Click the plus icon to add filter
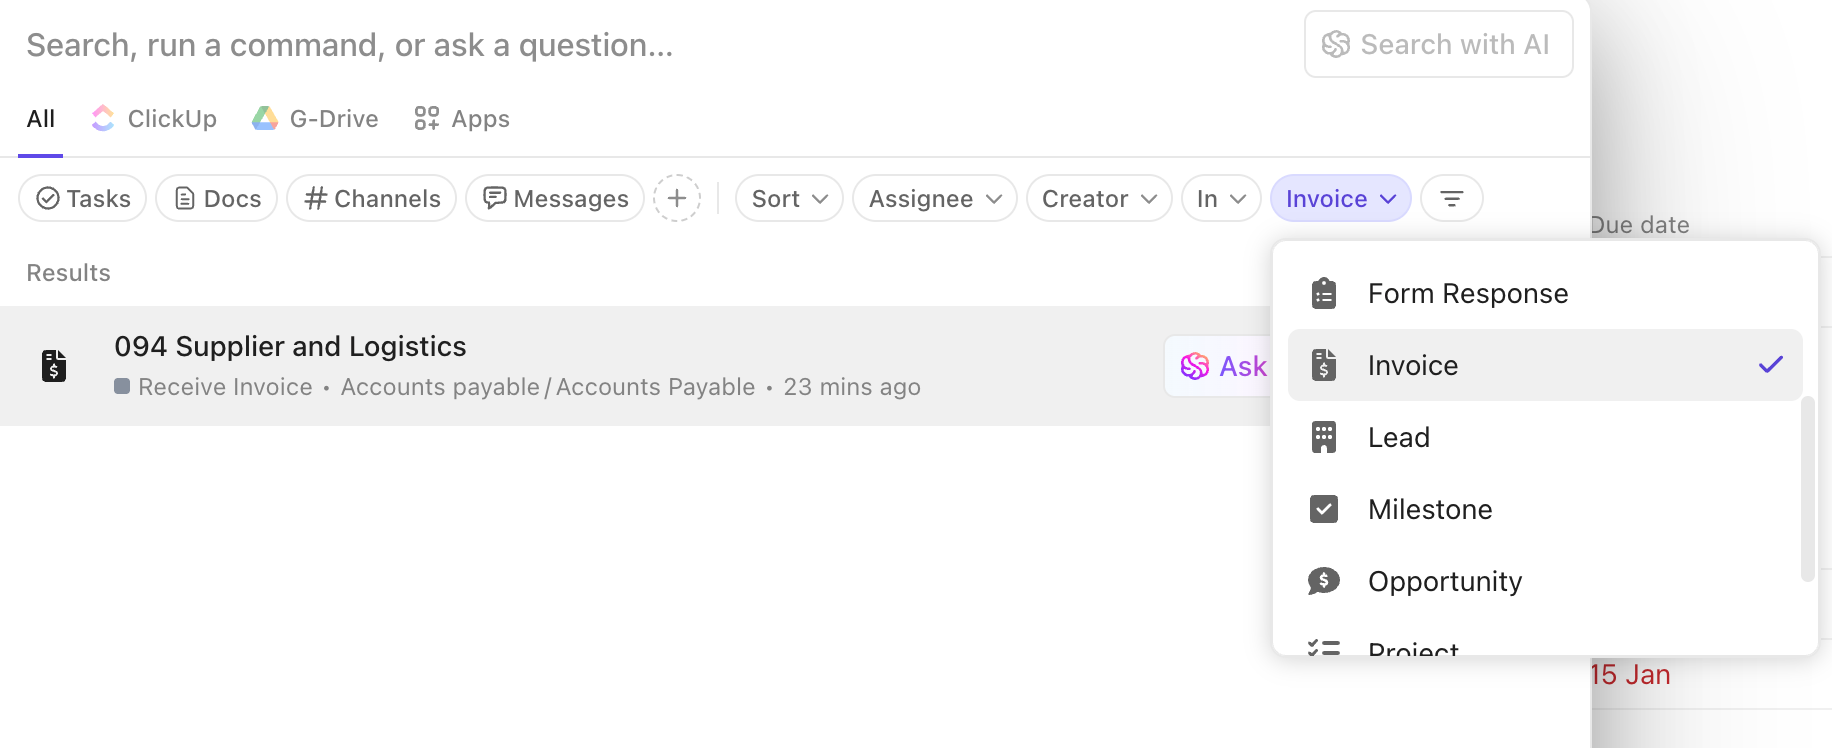Image resolution: width=1832 pixels, height=748 pixels. (677, 199)
